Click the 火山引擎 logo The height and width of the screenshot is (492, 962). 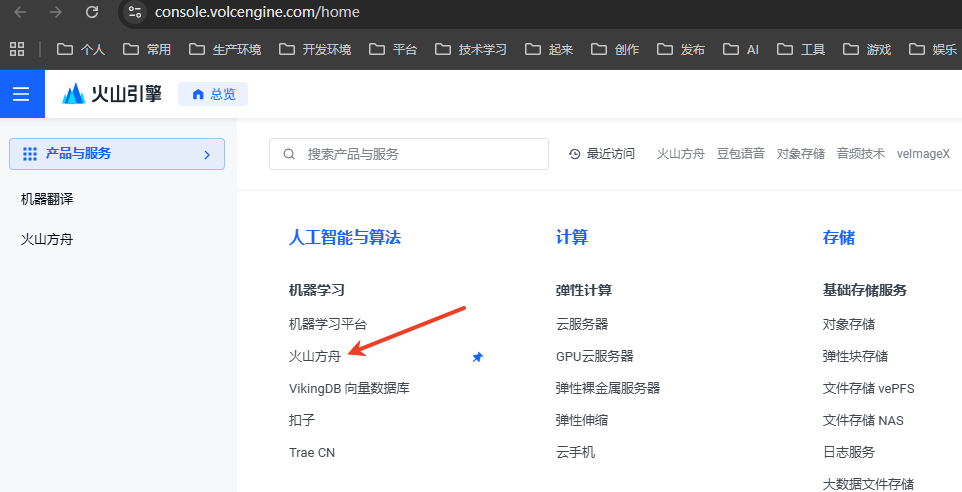[x=112, y=94]
